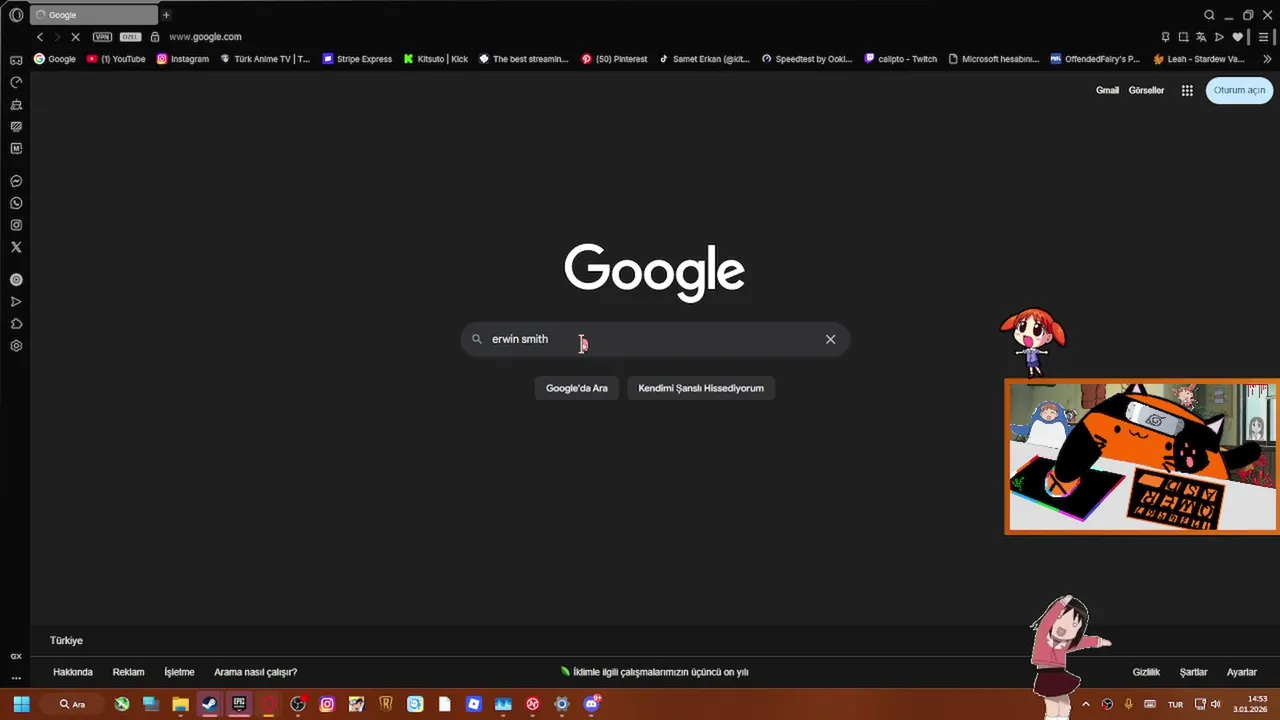The height and width of the screenshot is (720, 1280).
Task: Translate the page with the translate icon
Action: [1201, 37]
